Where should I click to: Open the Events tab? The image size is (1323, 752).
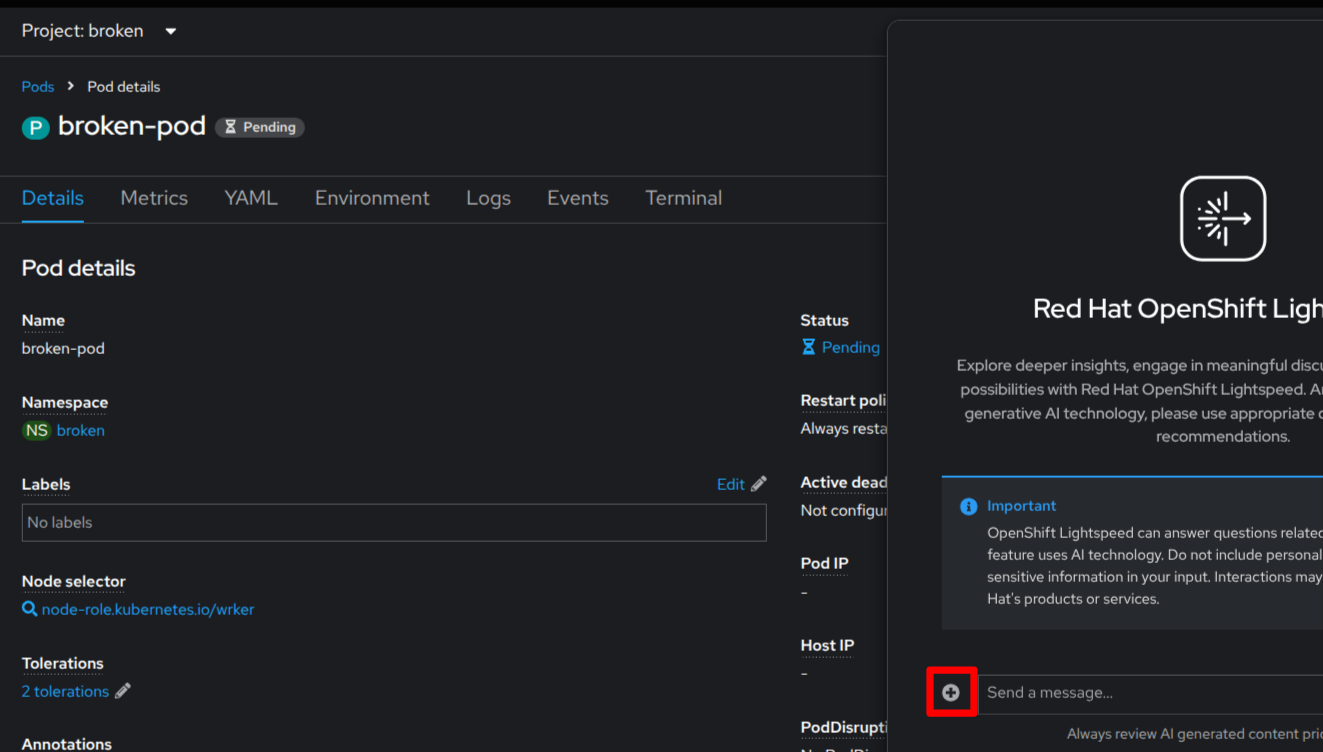tap(578, 198)
